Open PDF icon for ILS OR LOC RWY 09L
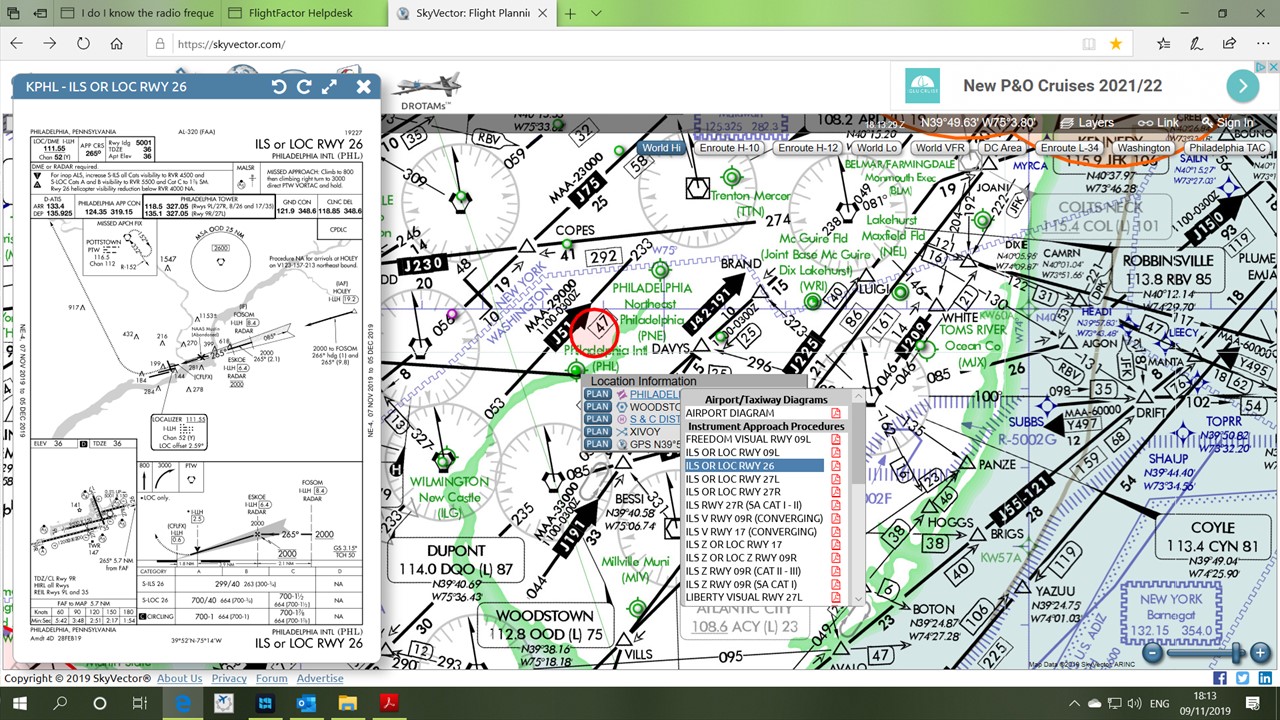 pos(836,452)
